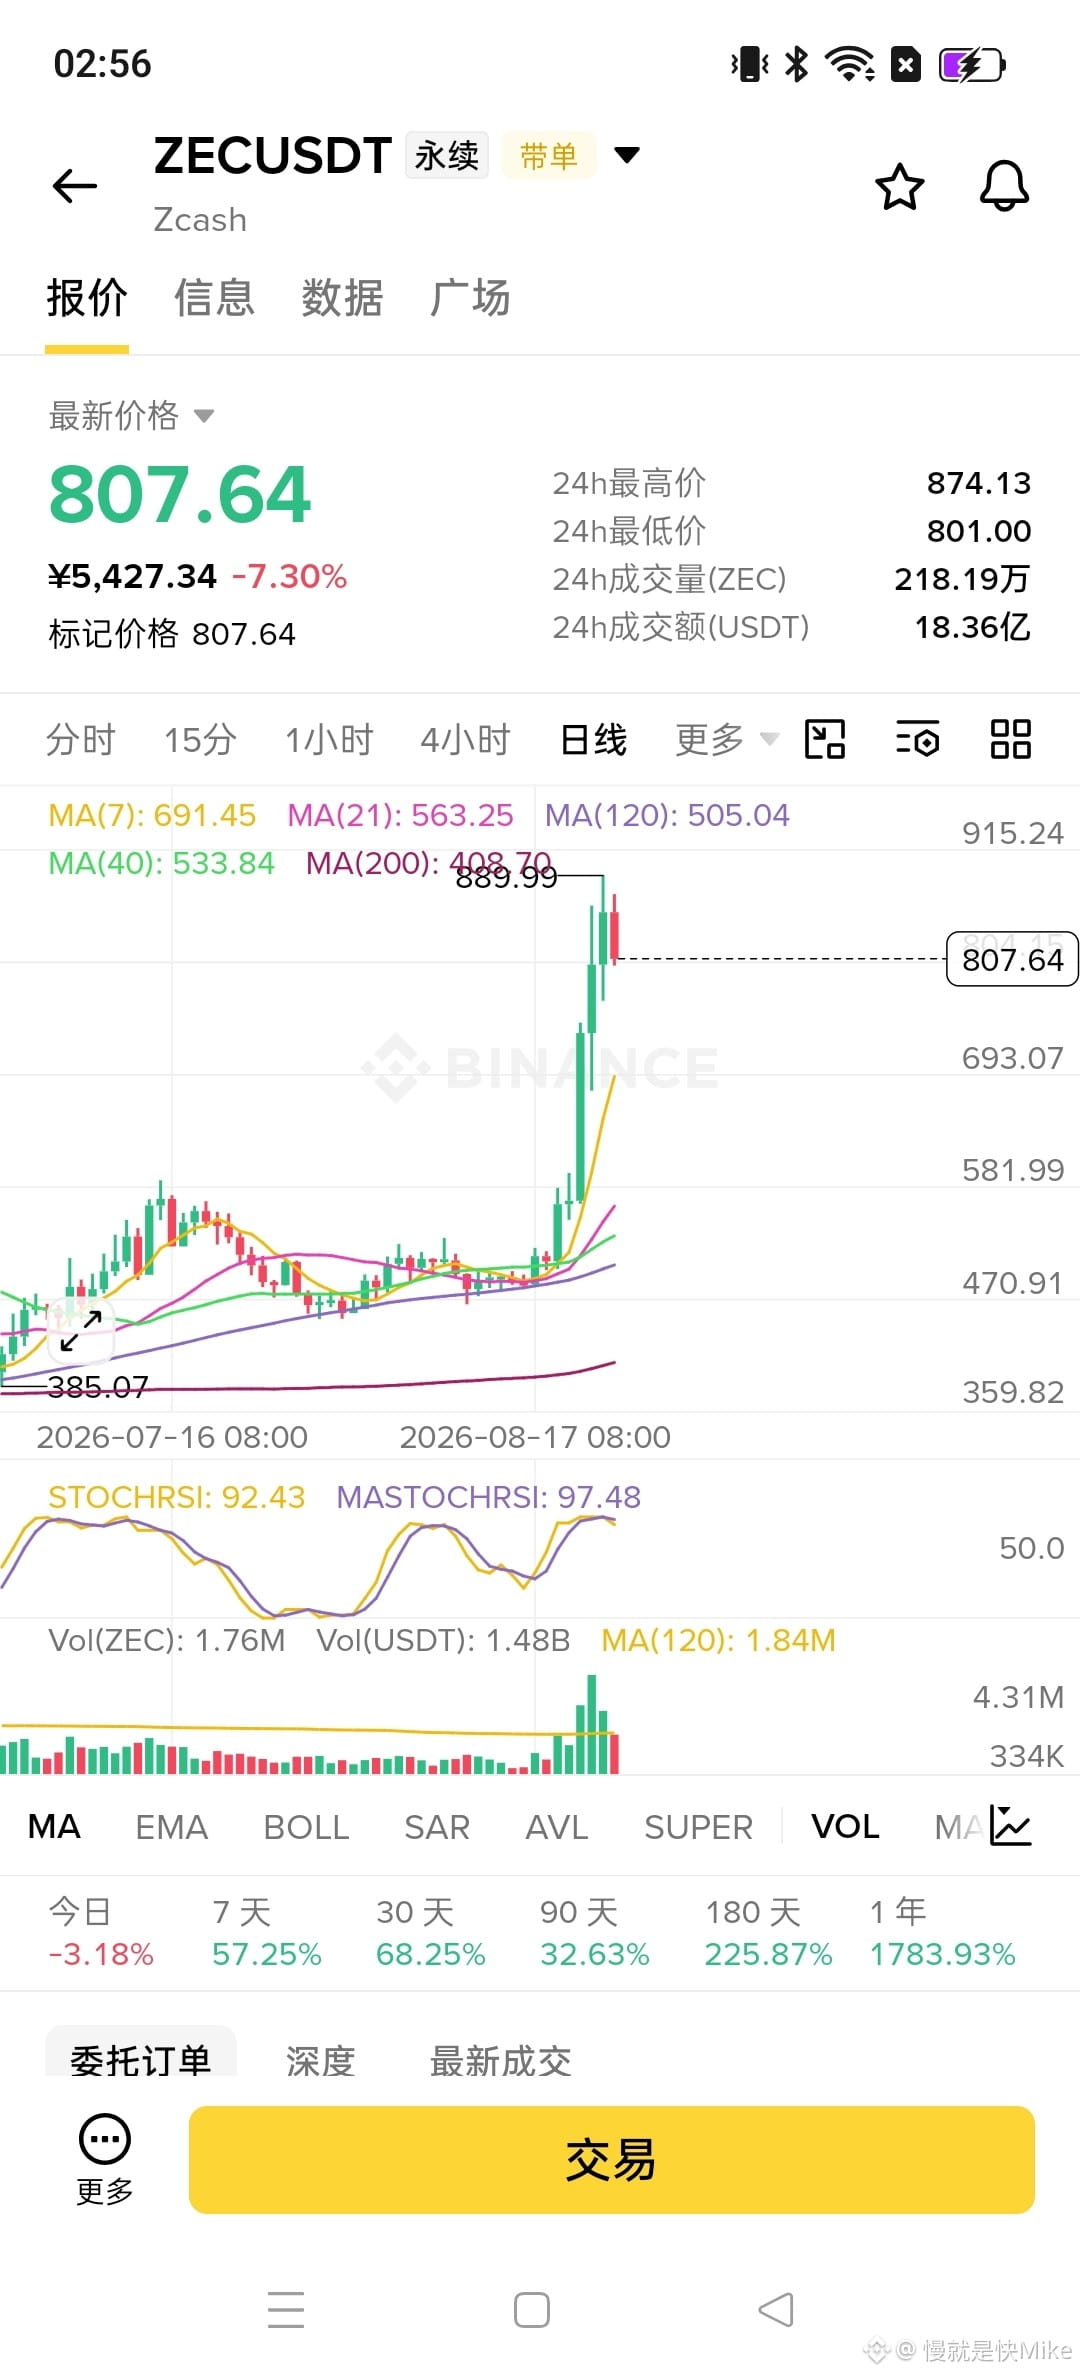The image size is (1080, 2376).
Task: Tap the vibrate mode status icon
Action: (749, 65)
